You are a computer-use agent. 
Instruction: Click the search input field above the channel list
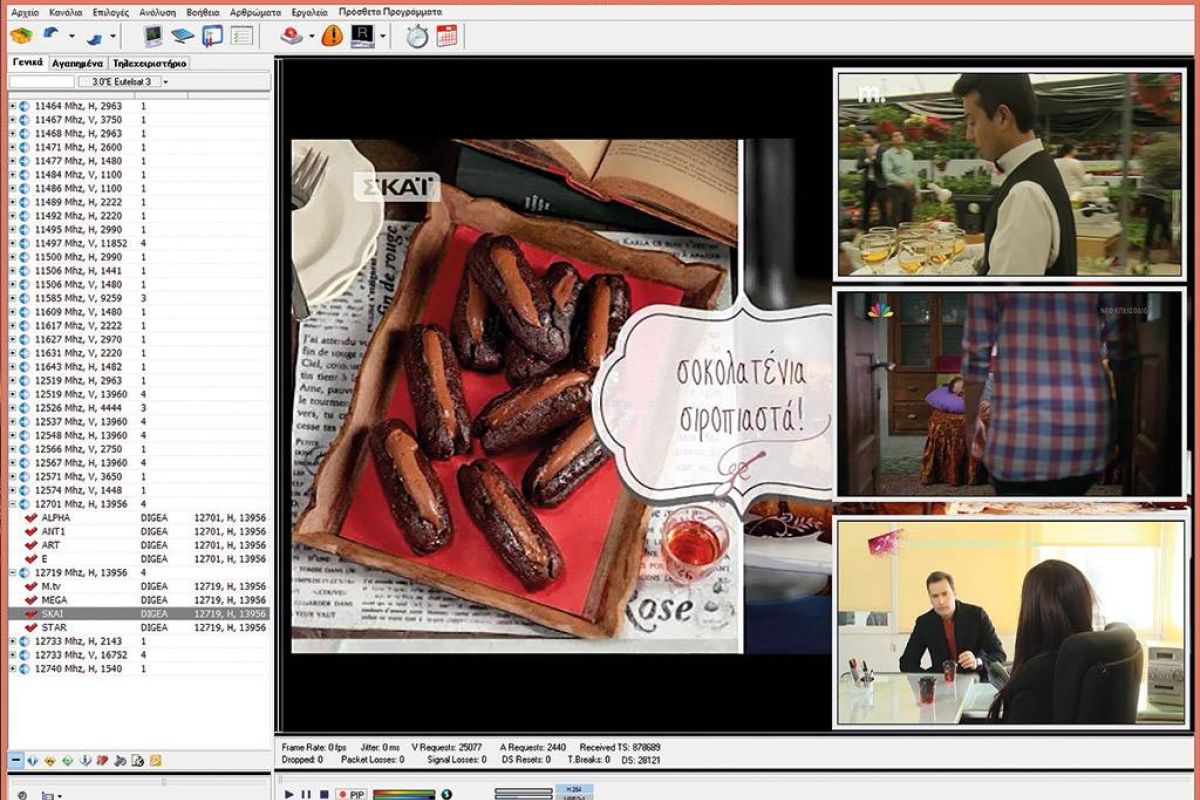tap(42, 82)
